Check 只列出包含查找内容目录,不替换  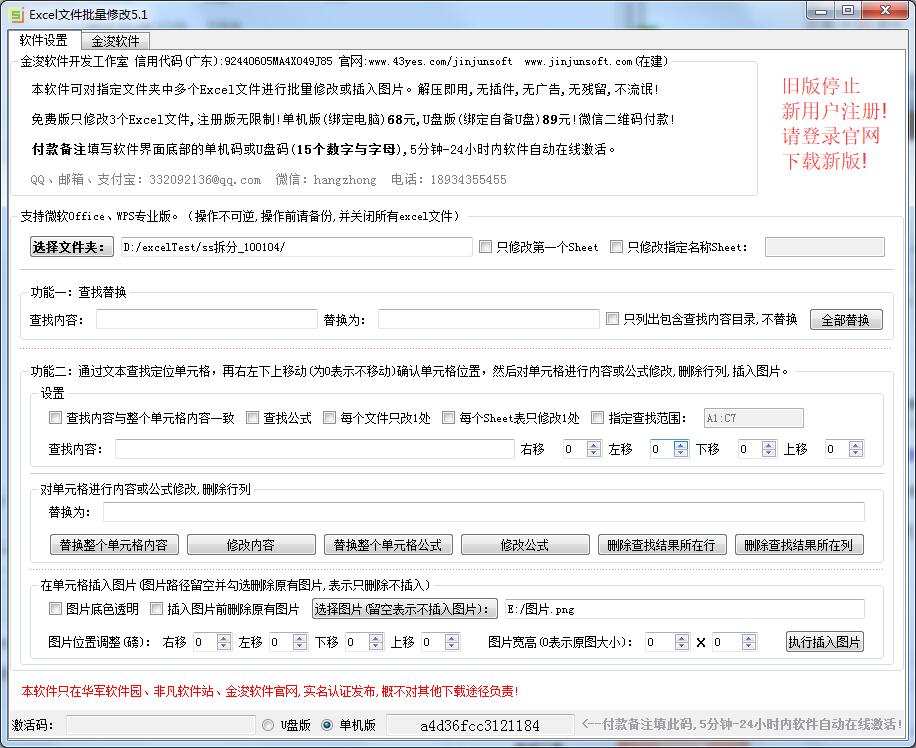(x=612, y=318)
